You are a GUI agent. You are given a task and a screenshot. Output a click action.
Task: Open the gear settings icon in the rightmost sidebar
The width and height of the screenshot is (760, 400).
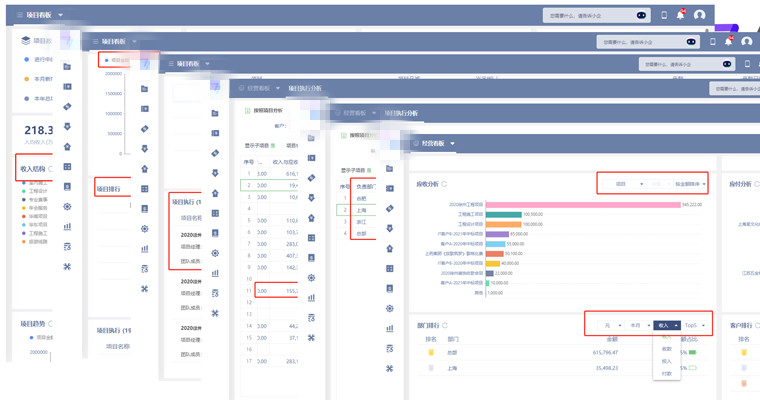(x=390, y=309)
